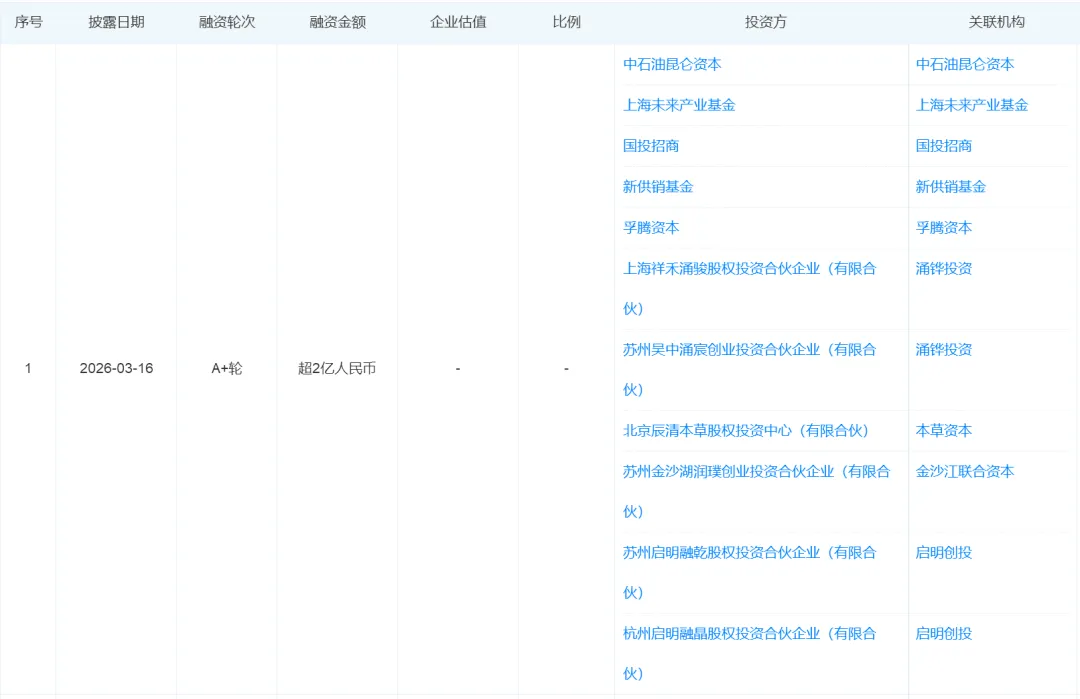Open investor link 国投招商

[651, 145]
